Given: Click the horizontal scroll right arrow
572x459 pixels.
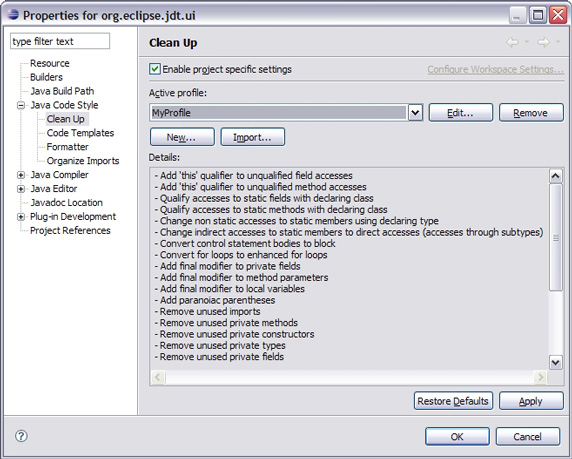Looking at the screenshot, I should click(540, 377).
